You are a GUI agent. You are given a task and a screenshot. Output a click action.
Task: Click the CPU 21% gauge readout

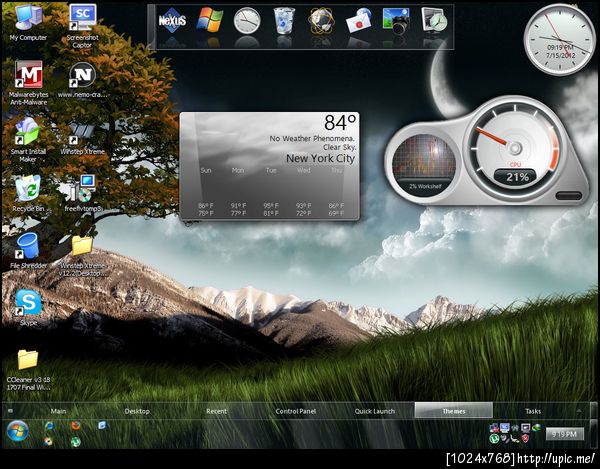click(x=517, y=177)
